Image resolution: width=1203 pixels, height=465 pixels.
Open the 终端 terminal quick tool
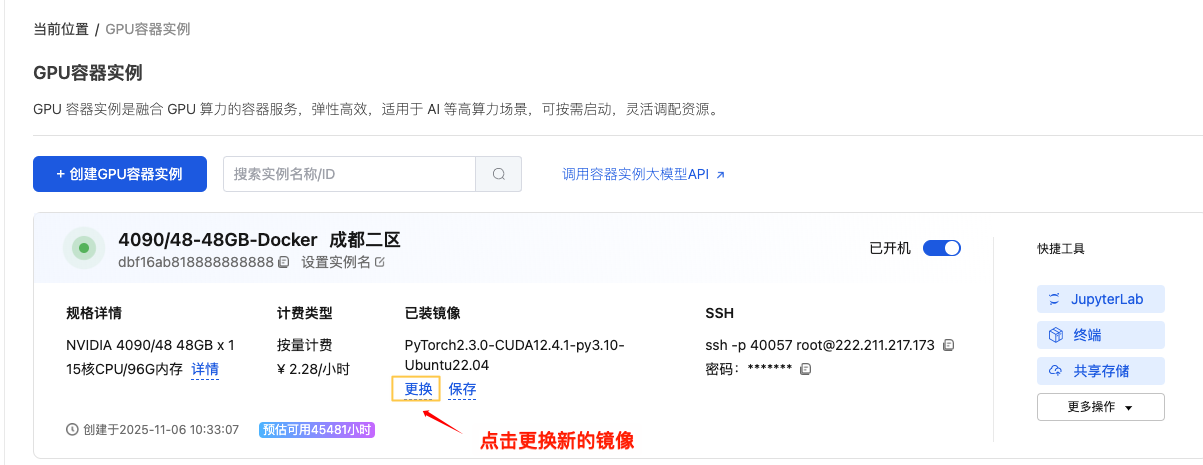tap(1100, 335)
